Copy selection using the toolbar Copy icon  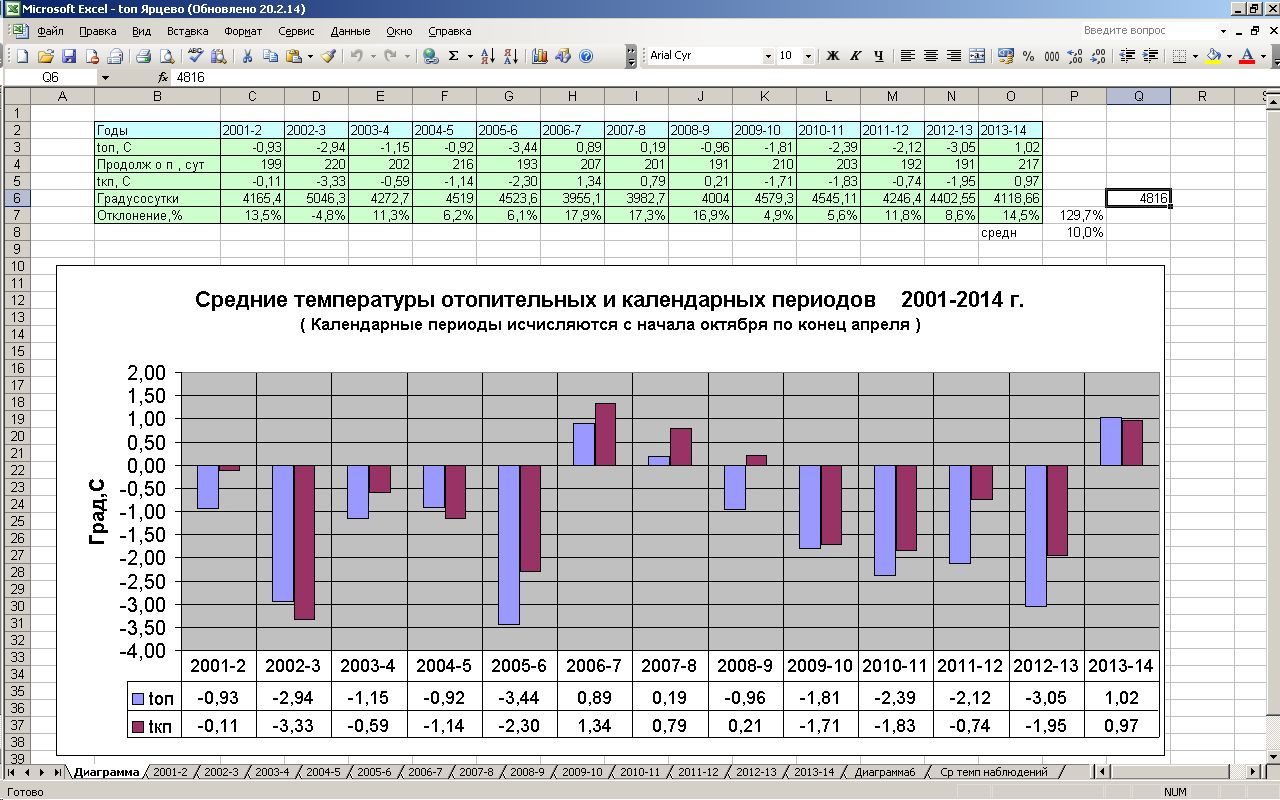click(x=269, y=56)
